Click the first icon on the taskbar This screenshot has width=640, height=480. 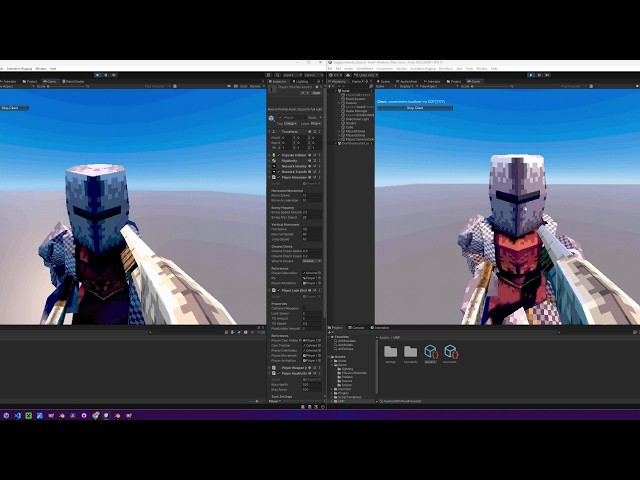pyautogui.click(x=6, y=416)
